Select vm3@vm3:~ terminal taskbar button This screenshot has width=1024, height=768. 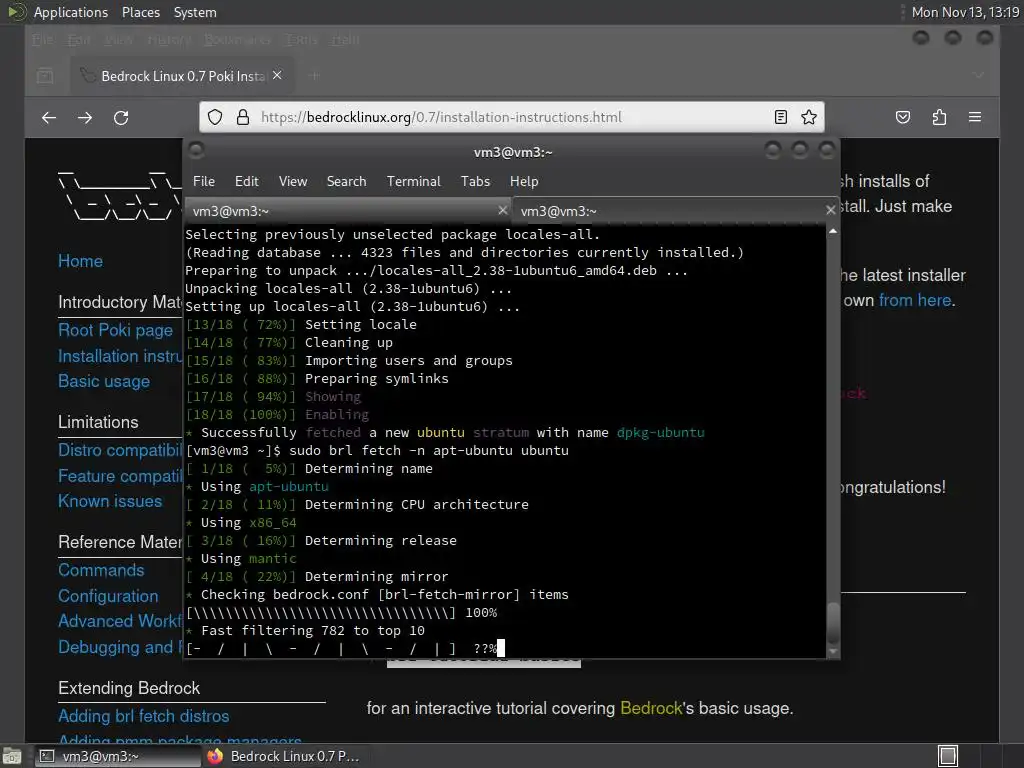click(x=116, y=756)
